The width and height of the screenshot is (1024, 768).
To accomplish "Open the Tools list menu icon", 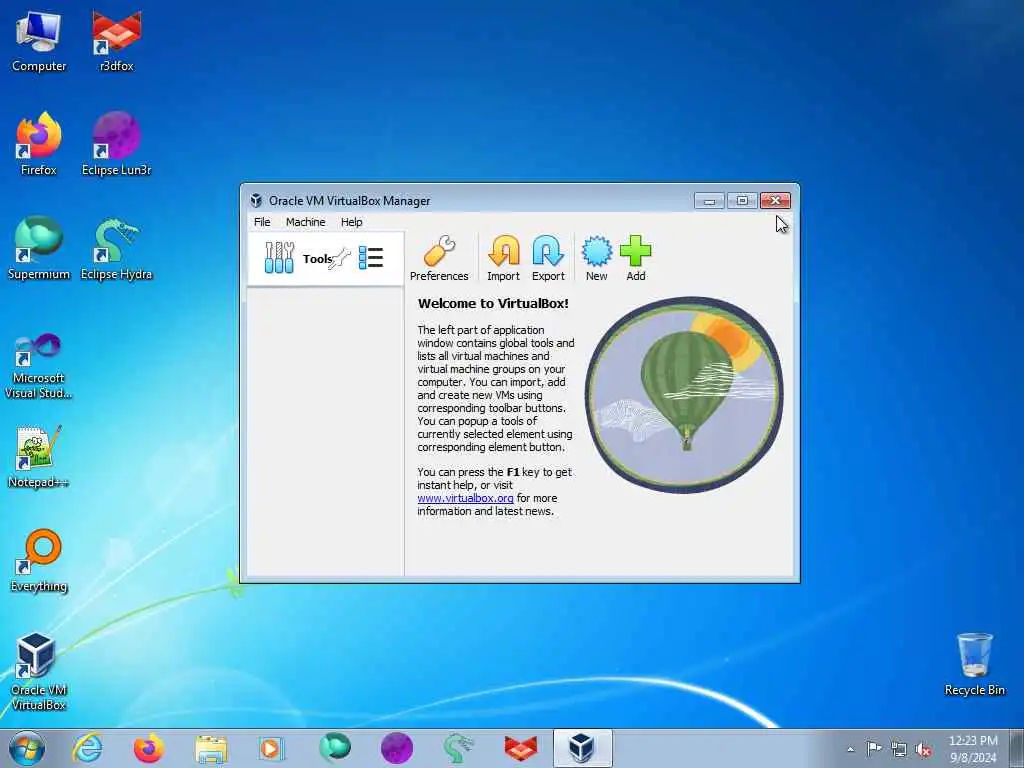I will (371, 258).
